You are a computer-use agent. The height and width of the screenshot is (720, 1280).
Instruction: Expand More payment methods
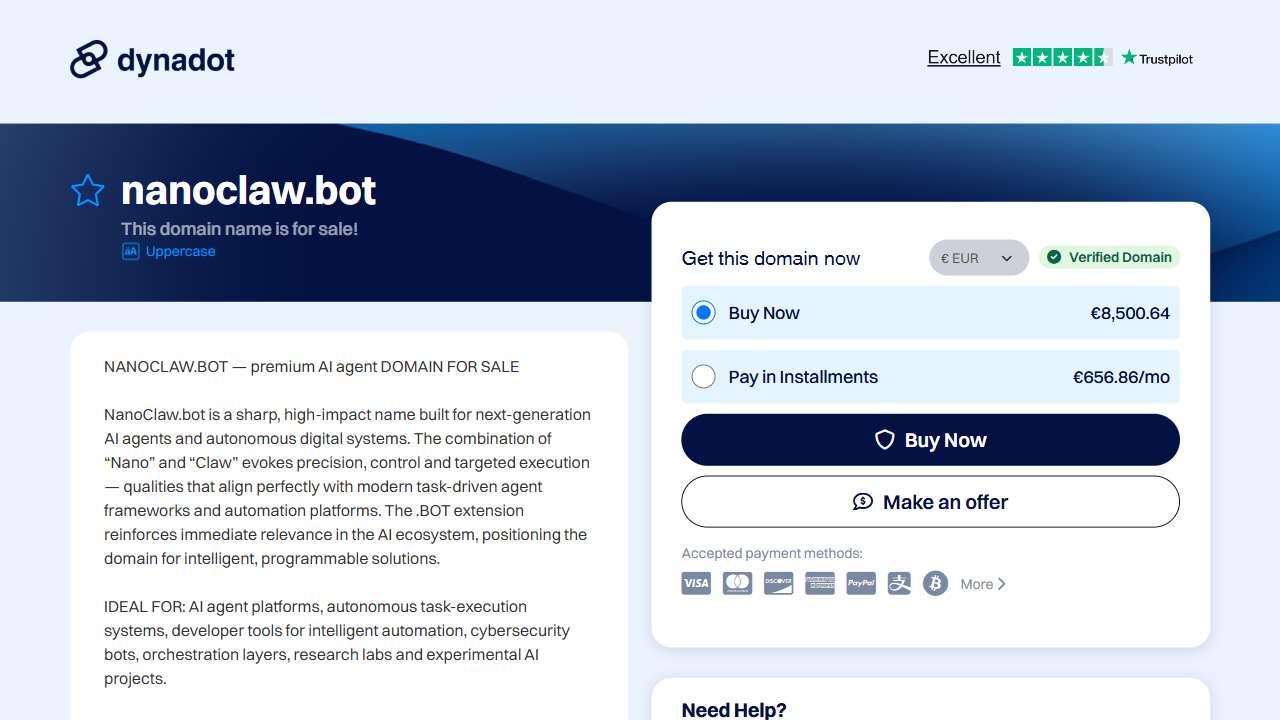tap(983, 584)
